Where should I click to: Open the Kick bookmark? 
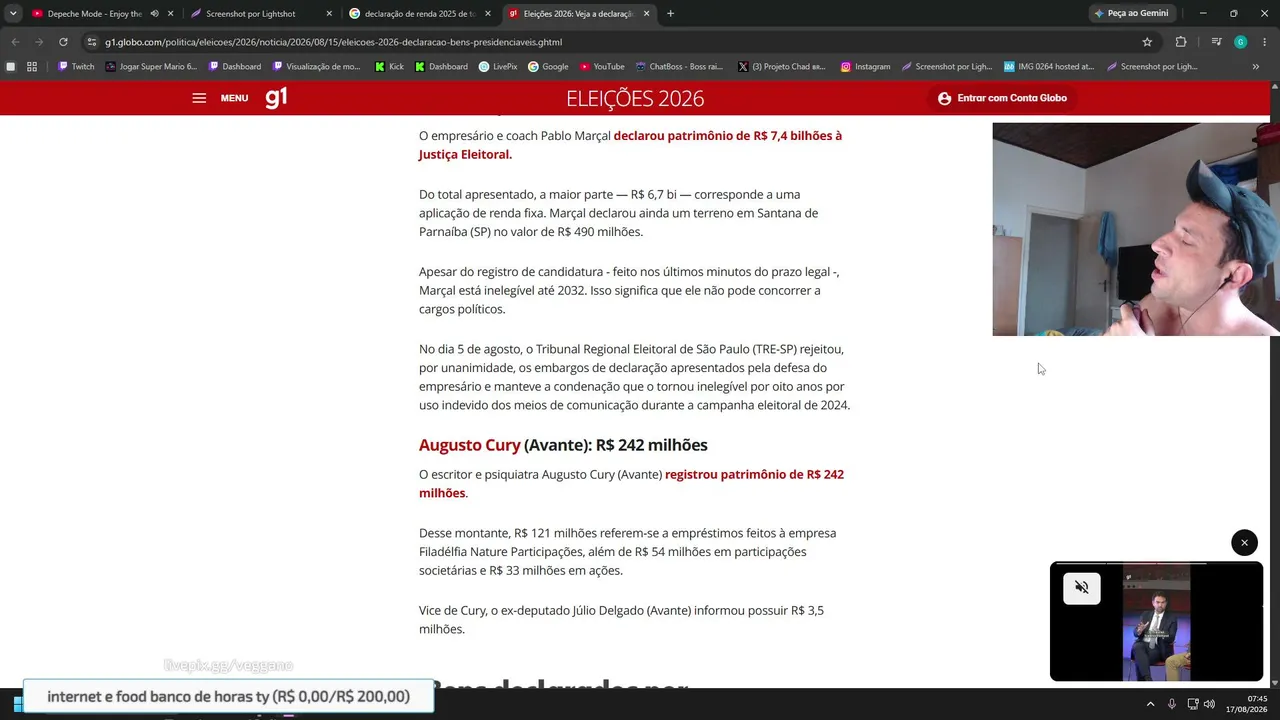(x=389, y=67)
